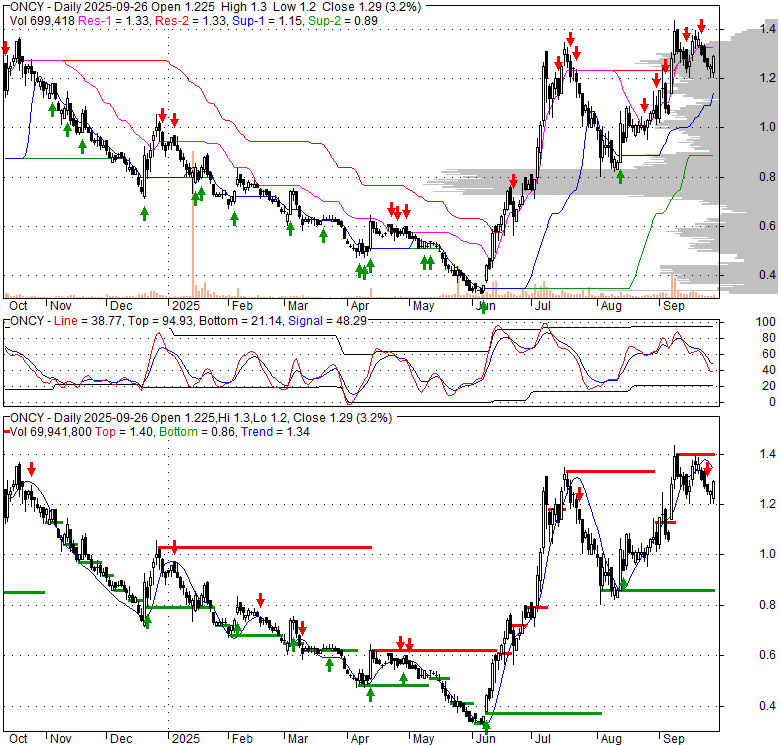Click the '0.4' price label on top chart scale
This screenshot has width=780, height=745.
pyautogui.click(x=768, y=275)
